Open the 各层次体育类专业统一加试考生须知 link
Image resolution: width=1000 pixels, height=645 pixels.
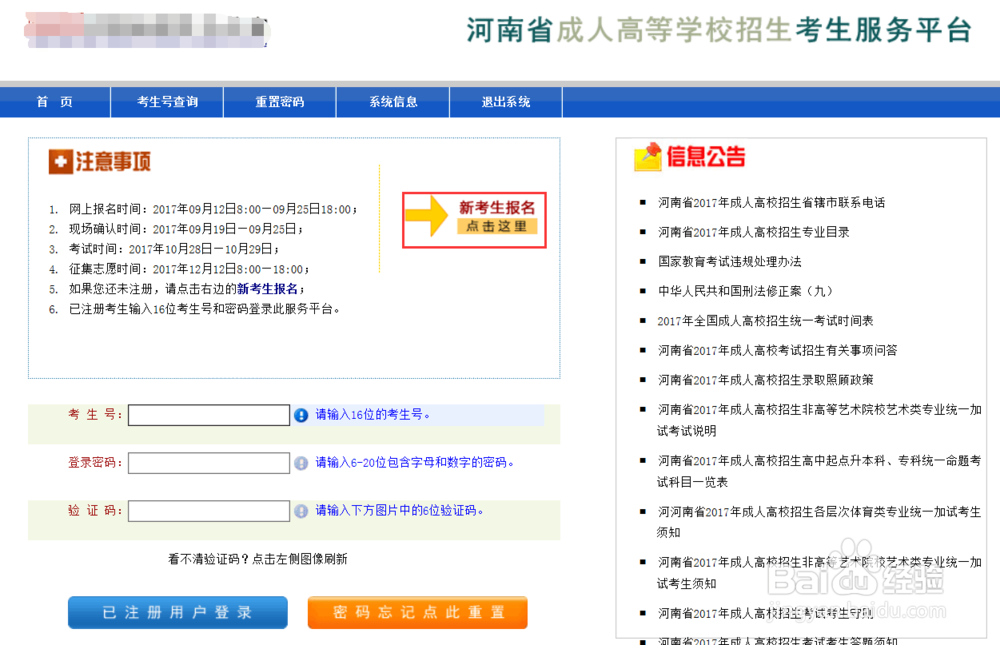[820, 522]
